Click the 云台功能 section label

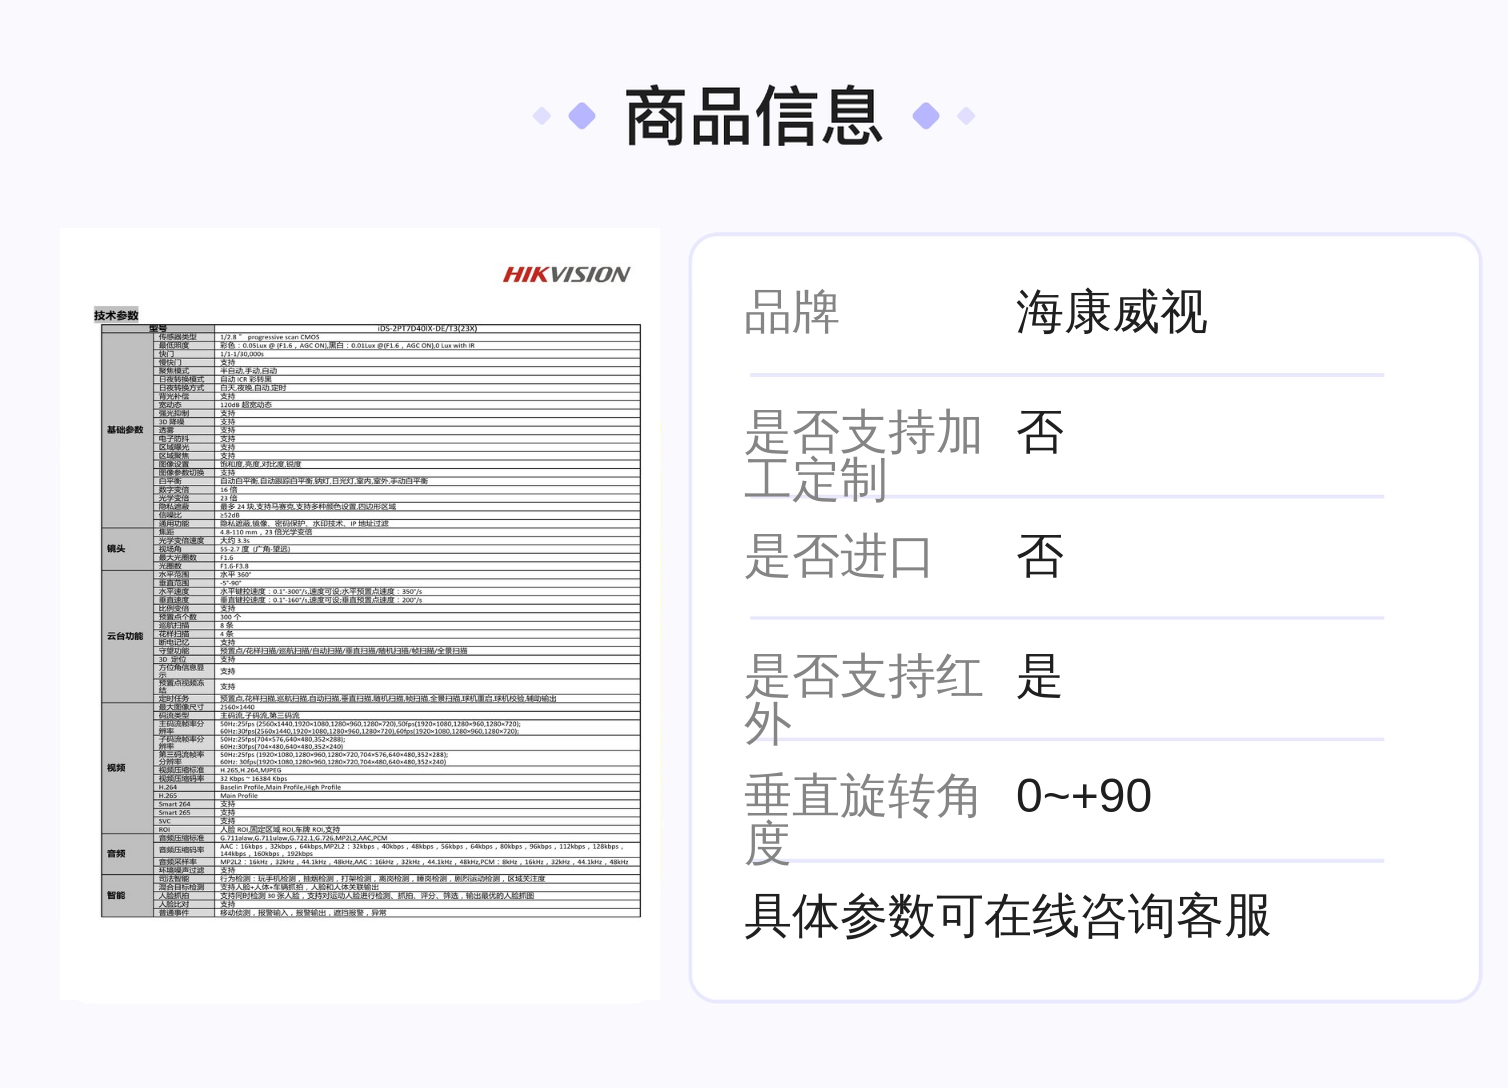125,636
